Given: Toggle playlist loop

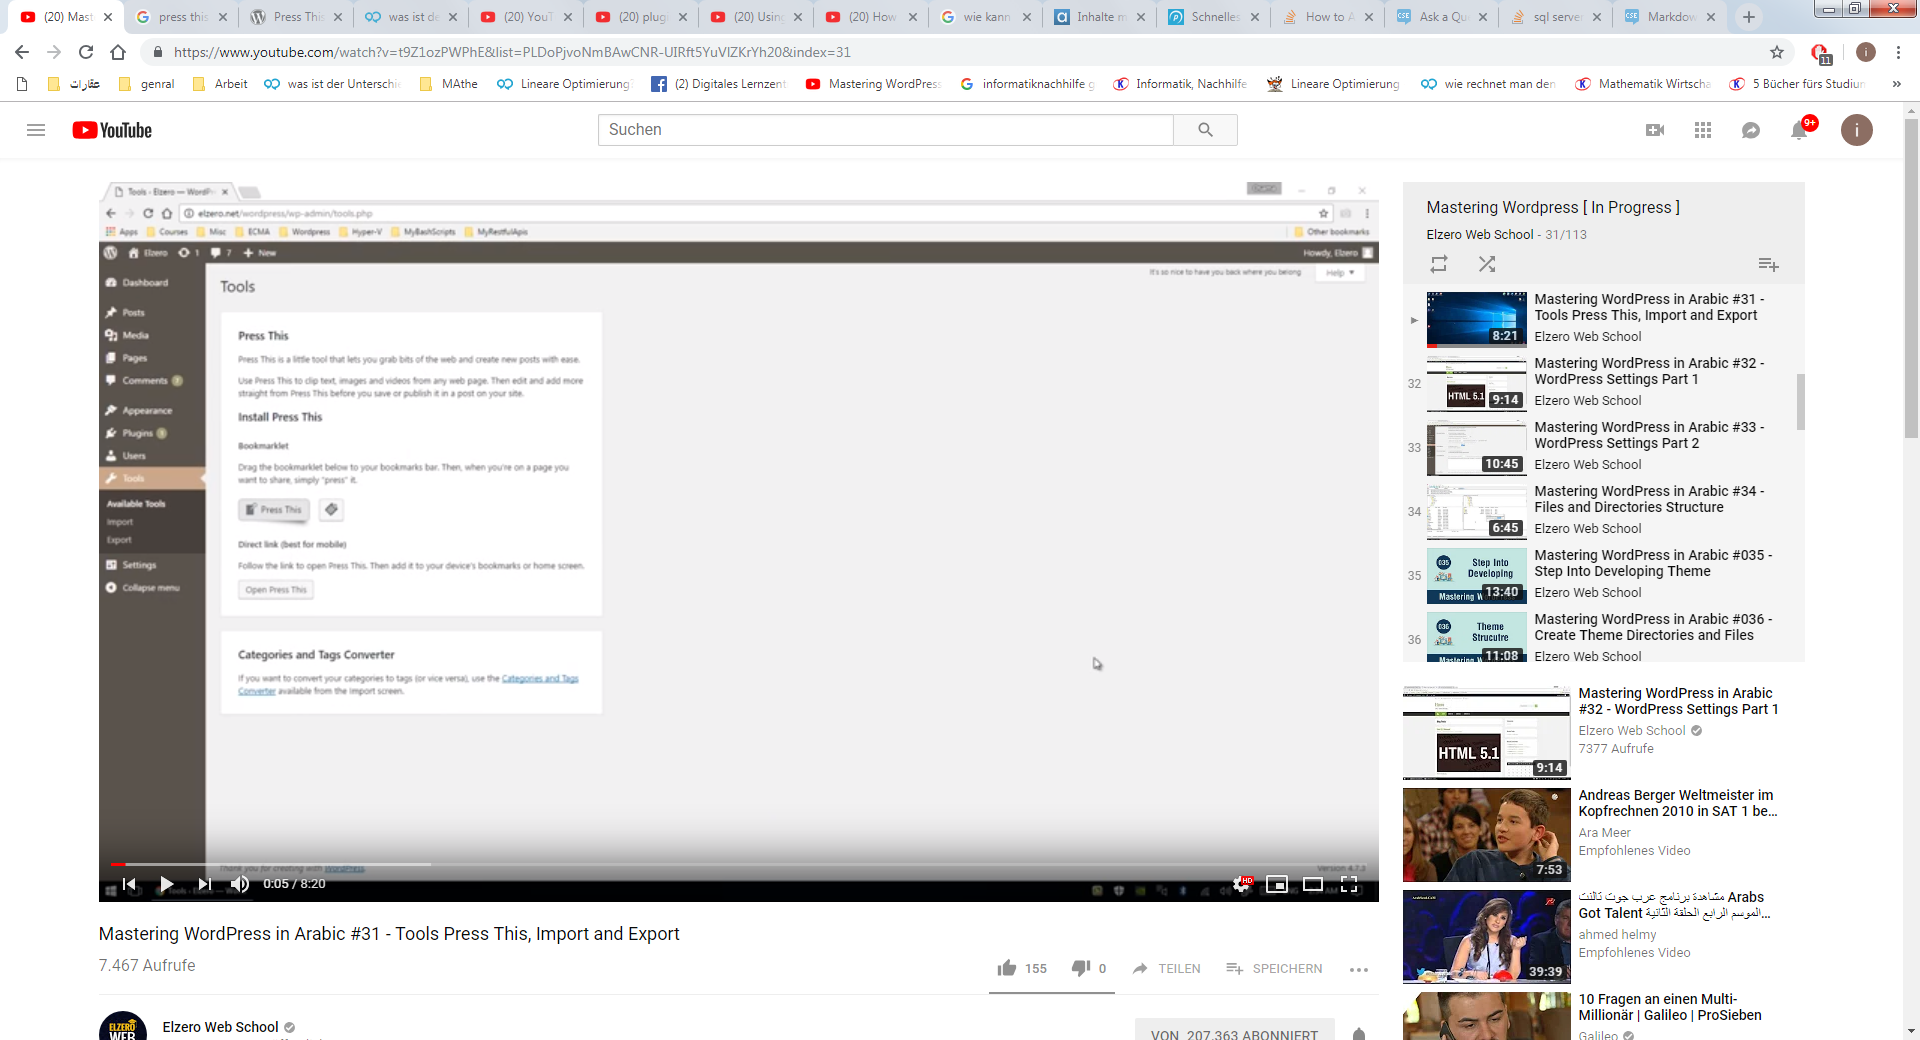Looking at the screenshot, I should coord(1439,264).
